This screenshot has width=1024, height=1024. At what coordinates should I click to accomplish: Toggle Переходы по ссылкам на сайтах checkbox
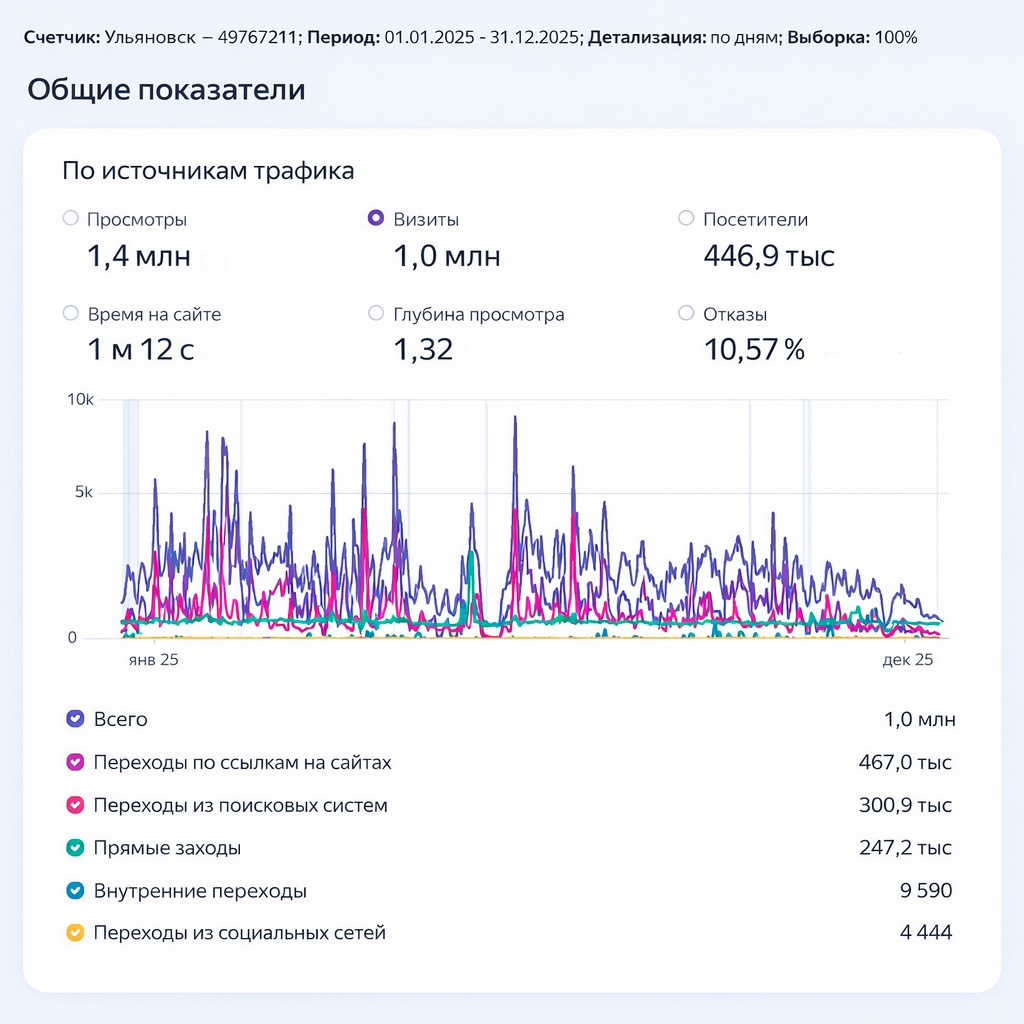coord(74,762)
